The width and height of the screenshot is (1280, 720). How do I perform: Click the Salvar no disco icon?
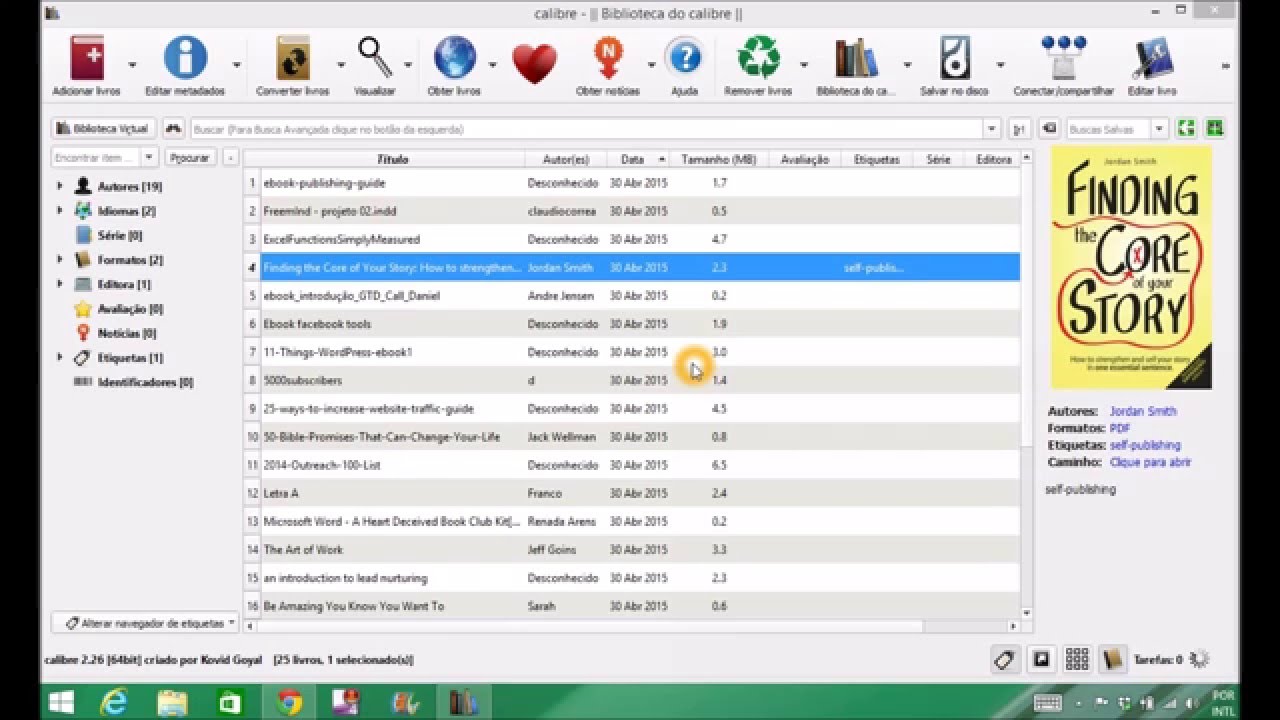coord(954,58)
